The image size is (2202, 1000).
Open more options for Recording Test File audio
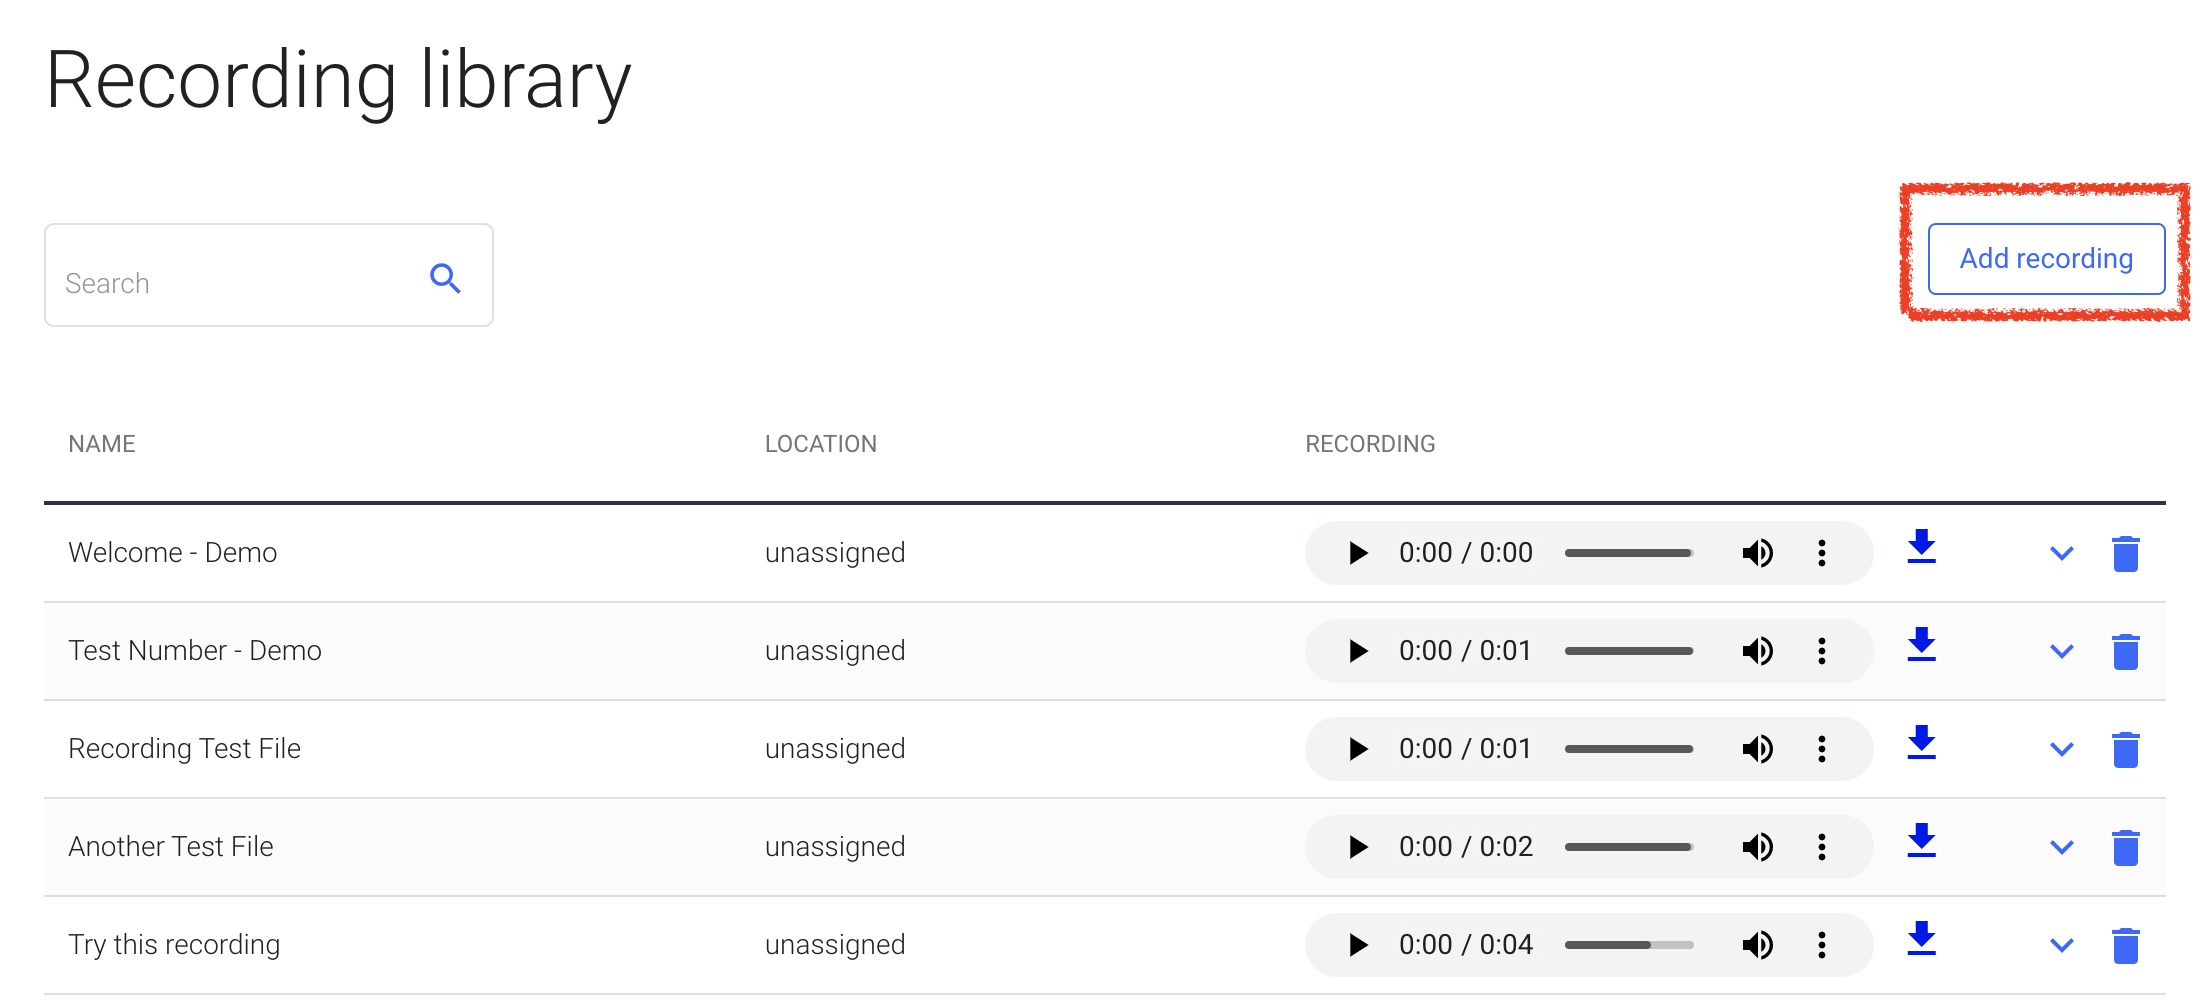click(x=1822, y=749)
